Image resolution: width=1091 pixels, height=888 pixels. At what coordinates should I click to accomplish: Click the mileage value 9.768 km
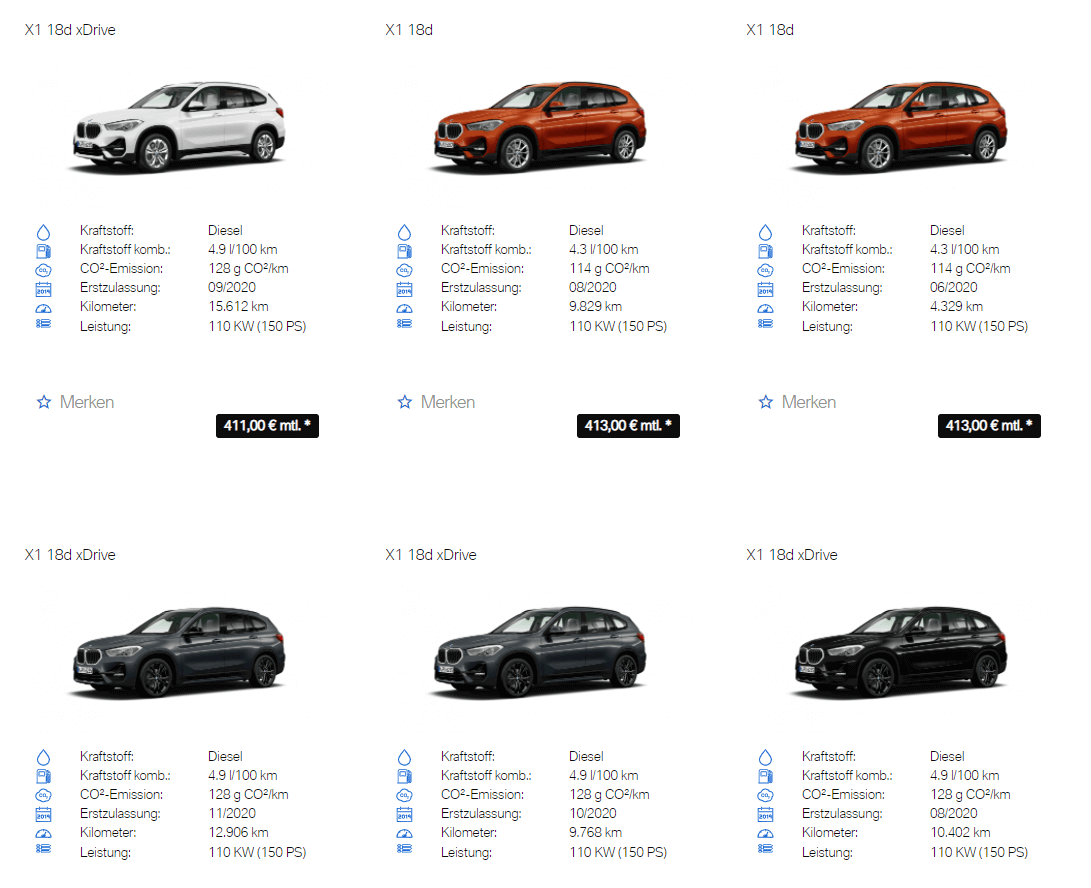[x=596, y=832]
